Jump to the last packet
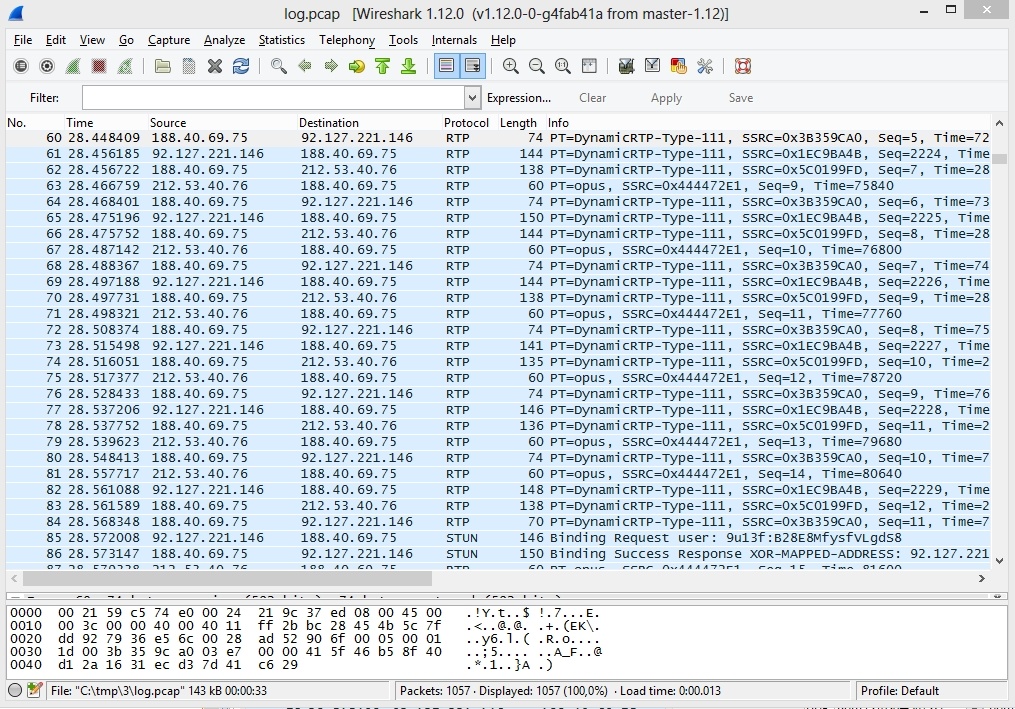This screenshot has width=1015, height=709. 408,66
